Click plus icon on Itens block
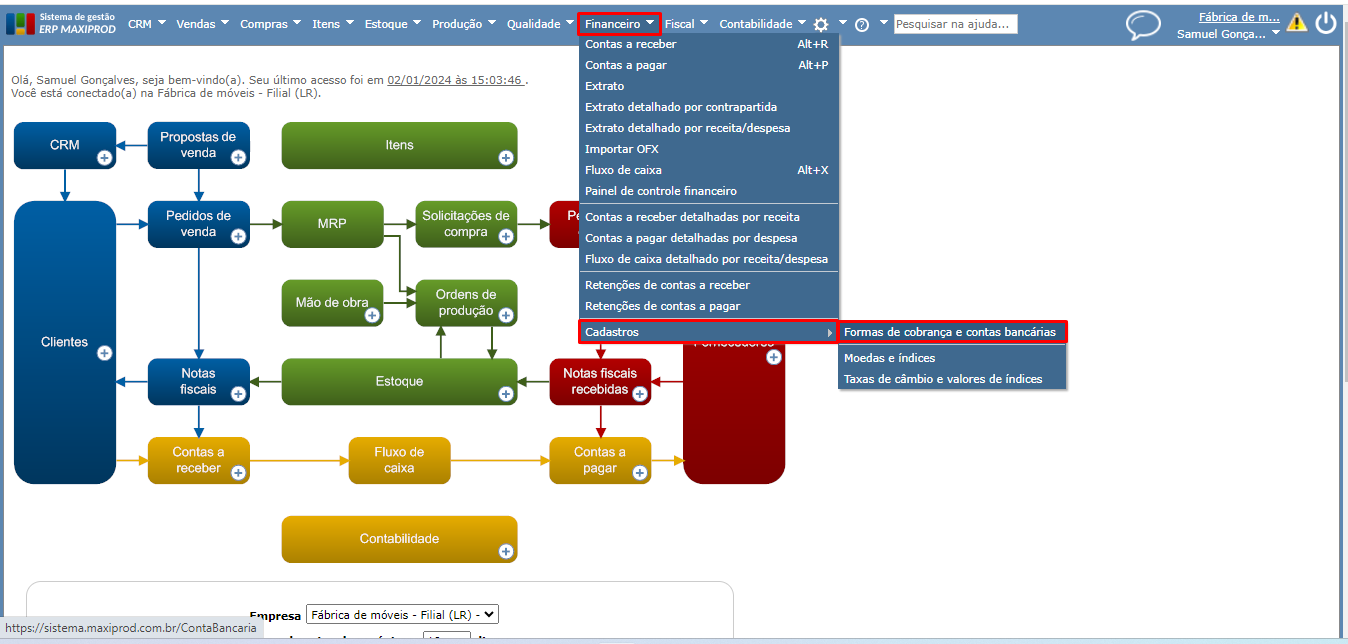 [505, 157]
